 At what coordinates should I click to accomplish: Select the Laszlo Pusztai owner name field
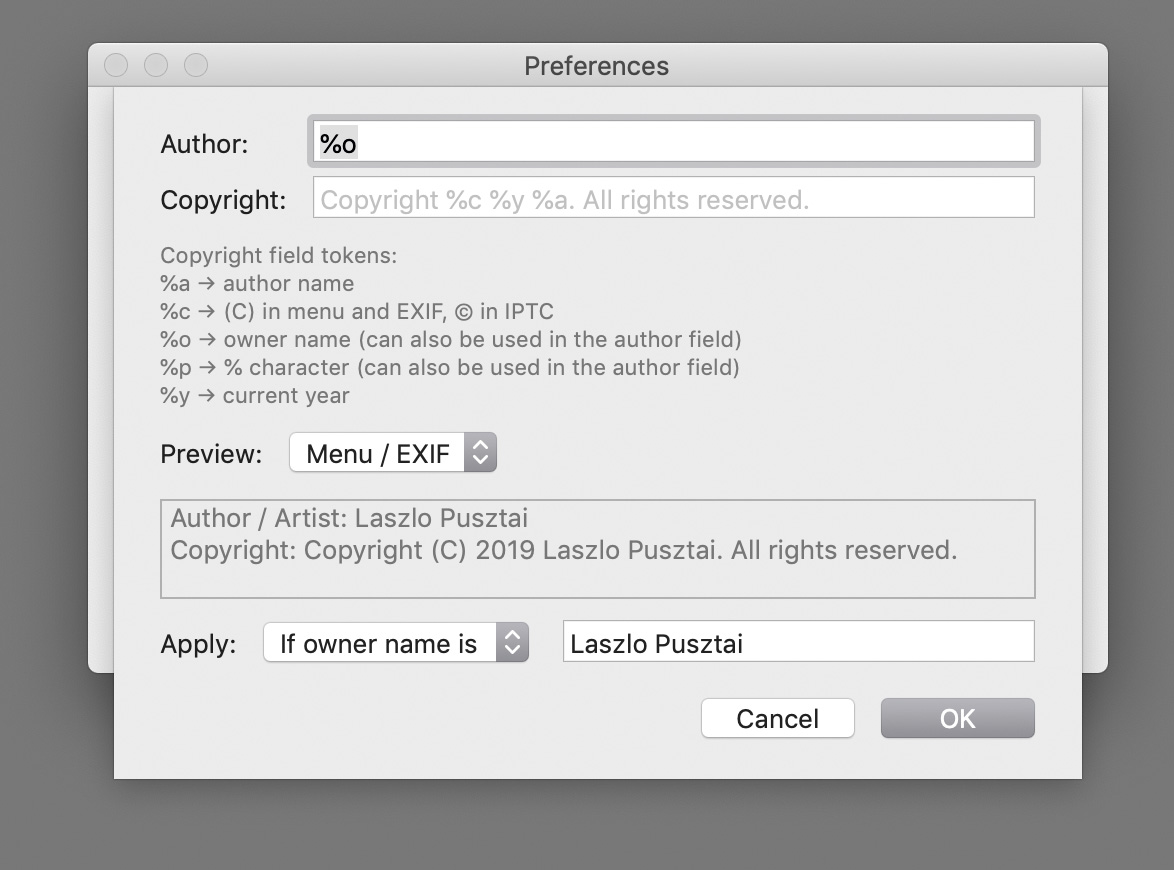798,642
